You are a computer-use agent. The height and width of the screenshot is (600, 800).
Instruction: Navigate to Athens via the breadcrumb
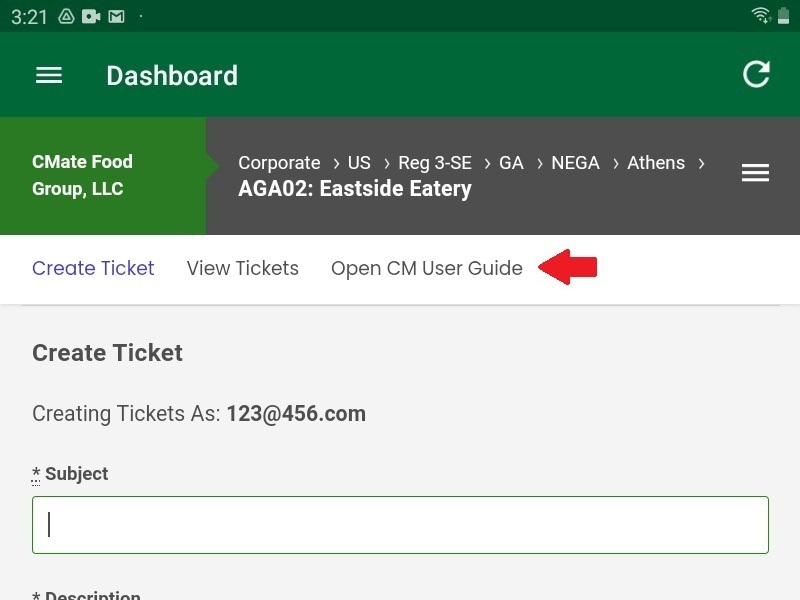(x=656, y=163)
